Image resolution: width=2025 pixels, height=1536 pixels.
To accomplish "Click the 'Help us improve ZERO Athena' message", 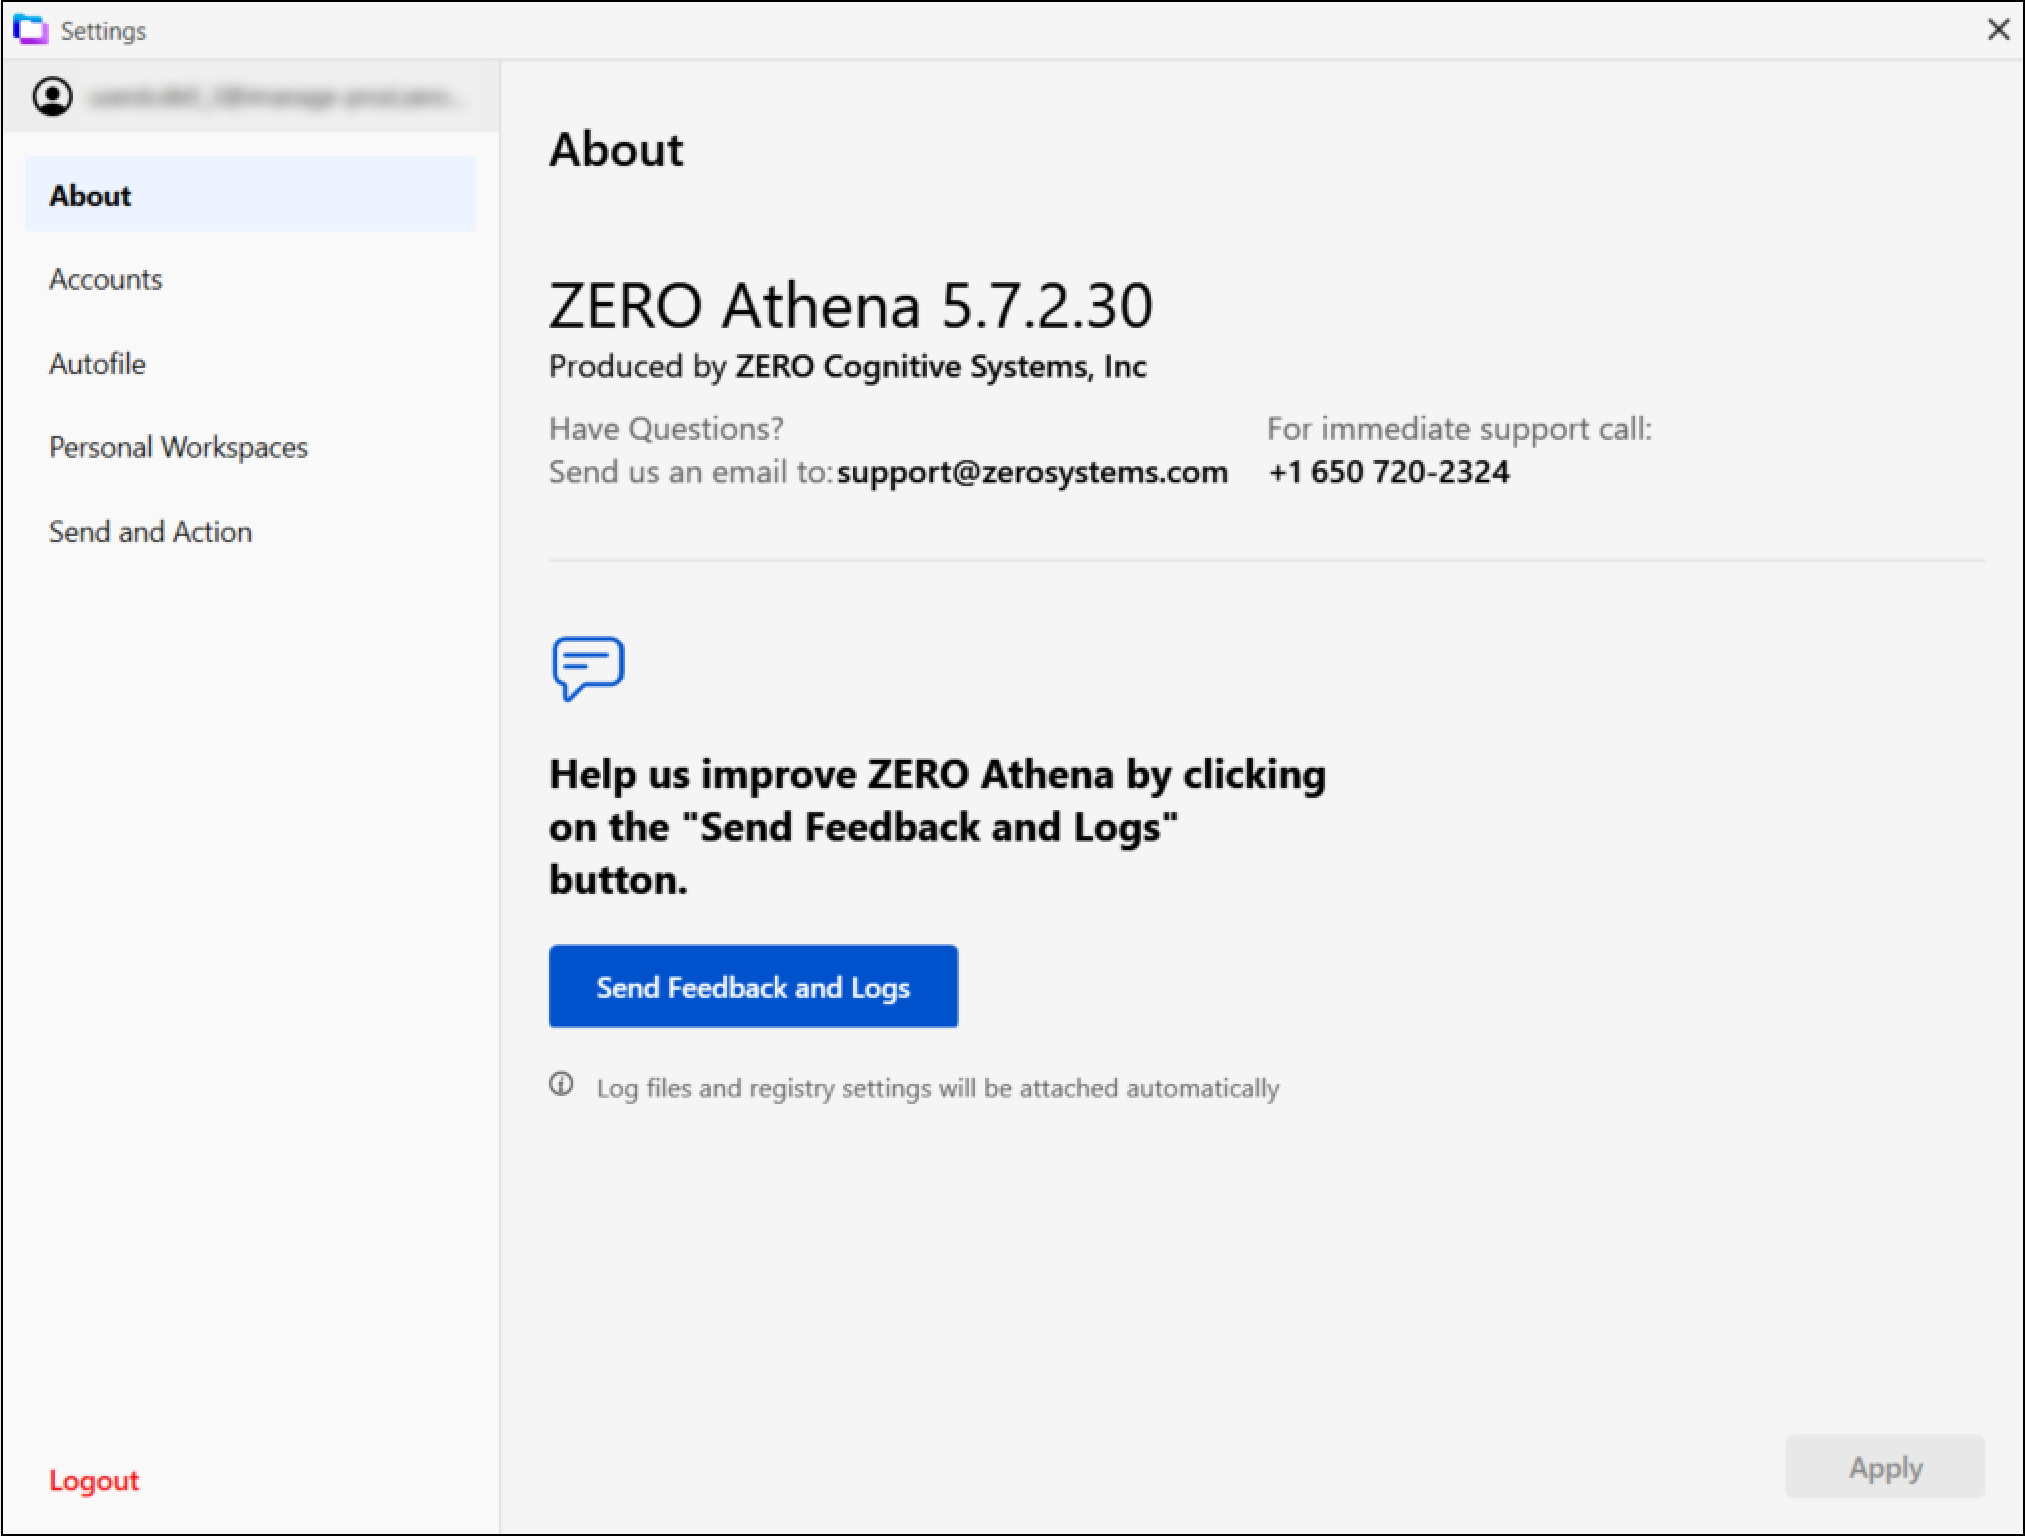I will coord(938,827).
